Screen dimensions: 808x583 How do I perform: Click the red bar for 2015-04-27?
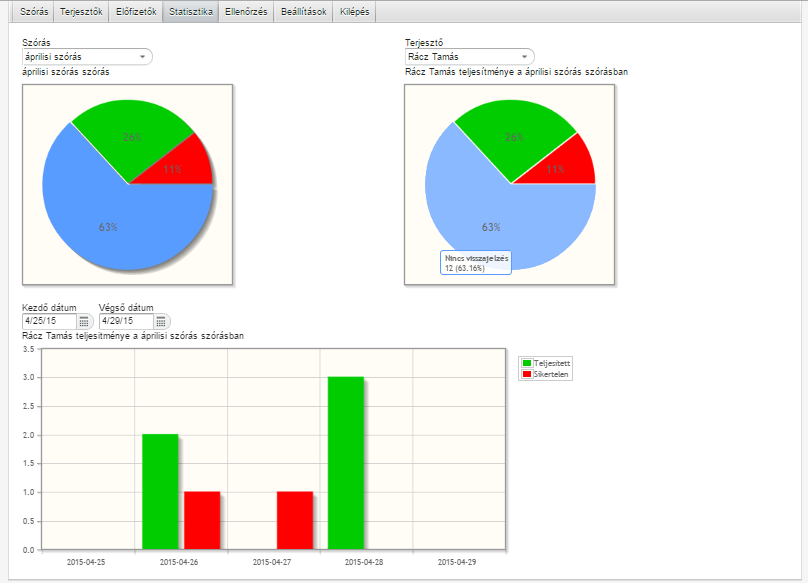click(x=295, y=521)
